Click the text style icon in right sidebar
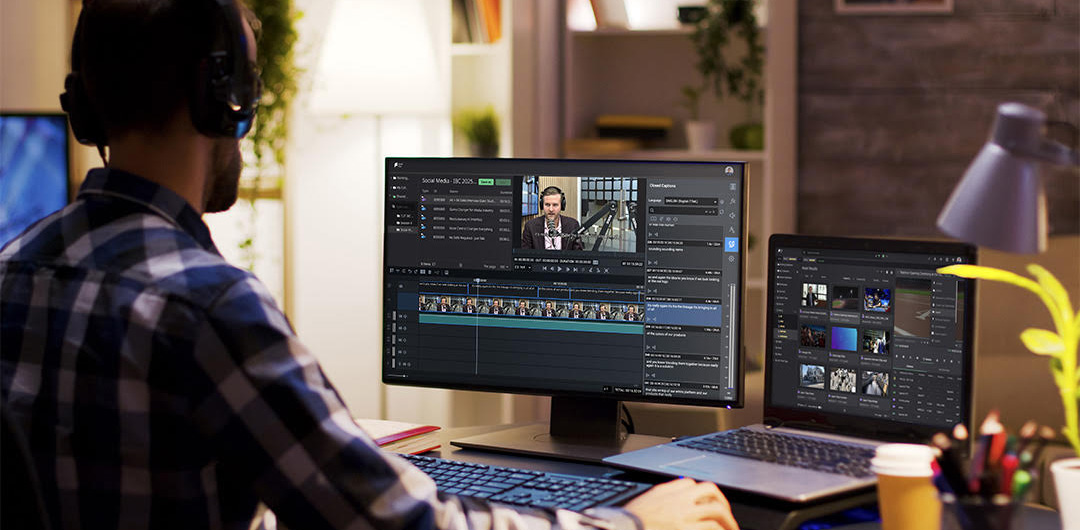The width and height of the screenshot is (1080, 530). click(732, 230)
